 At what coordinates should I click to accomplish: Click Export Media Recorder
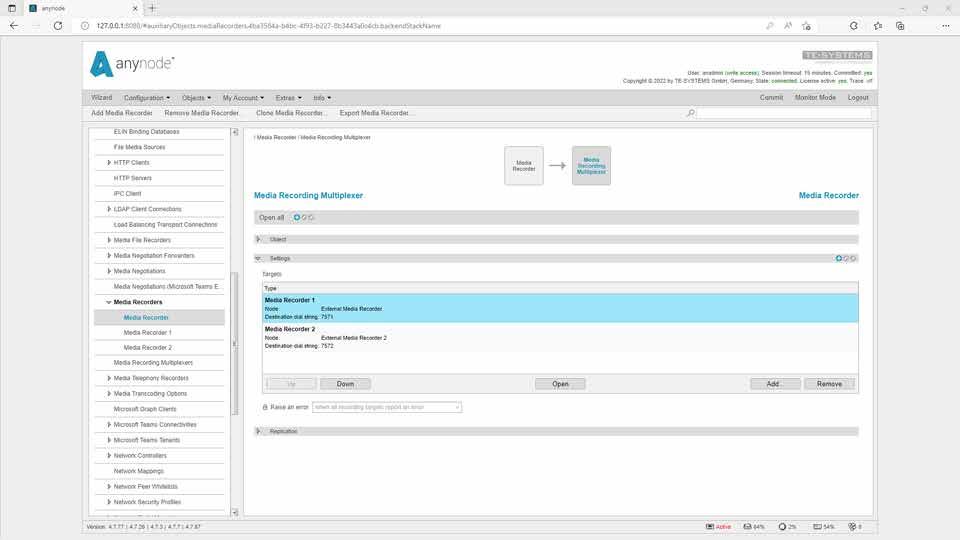point(375,113)
